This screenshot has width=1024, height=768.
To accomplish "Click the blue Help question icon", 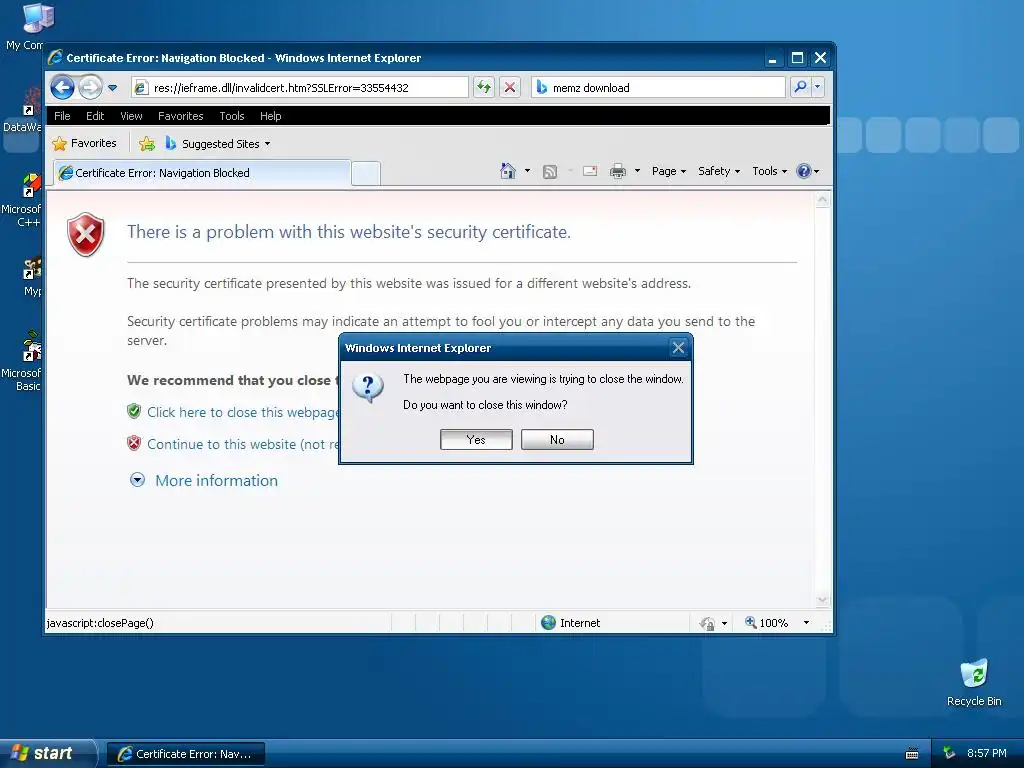I will point(804,171).
